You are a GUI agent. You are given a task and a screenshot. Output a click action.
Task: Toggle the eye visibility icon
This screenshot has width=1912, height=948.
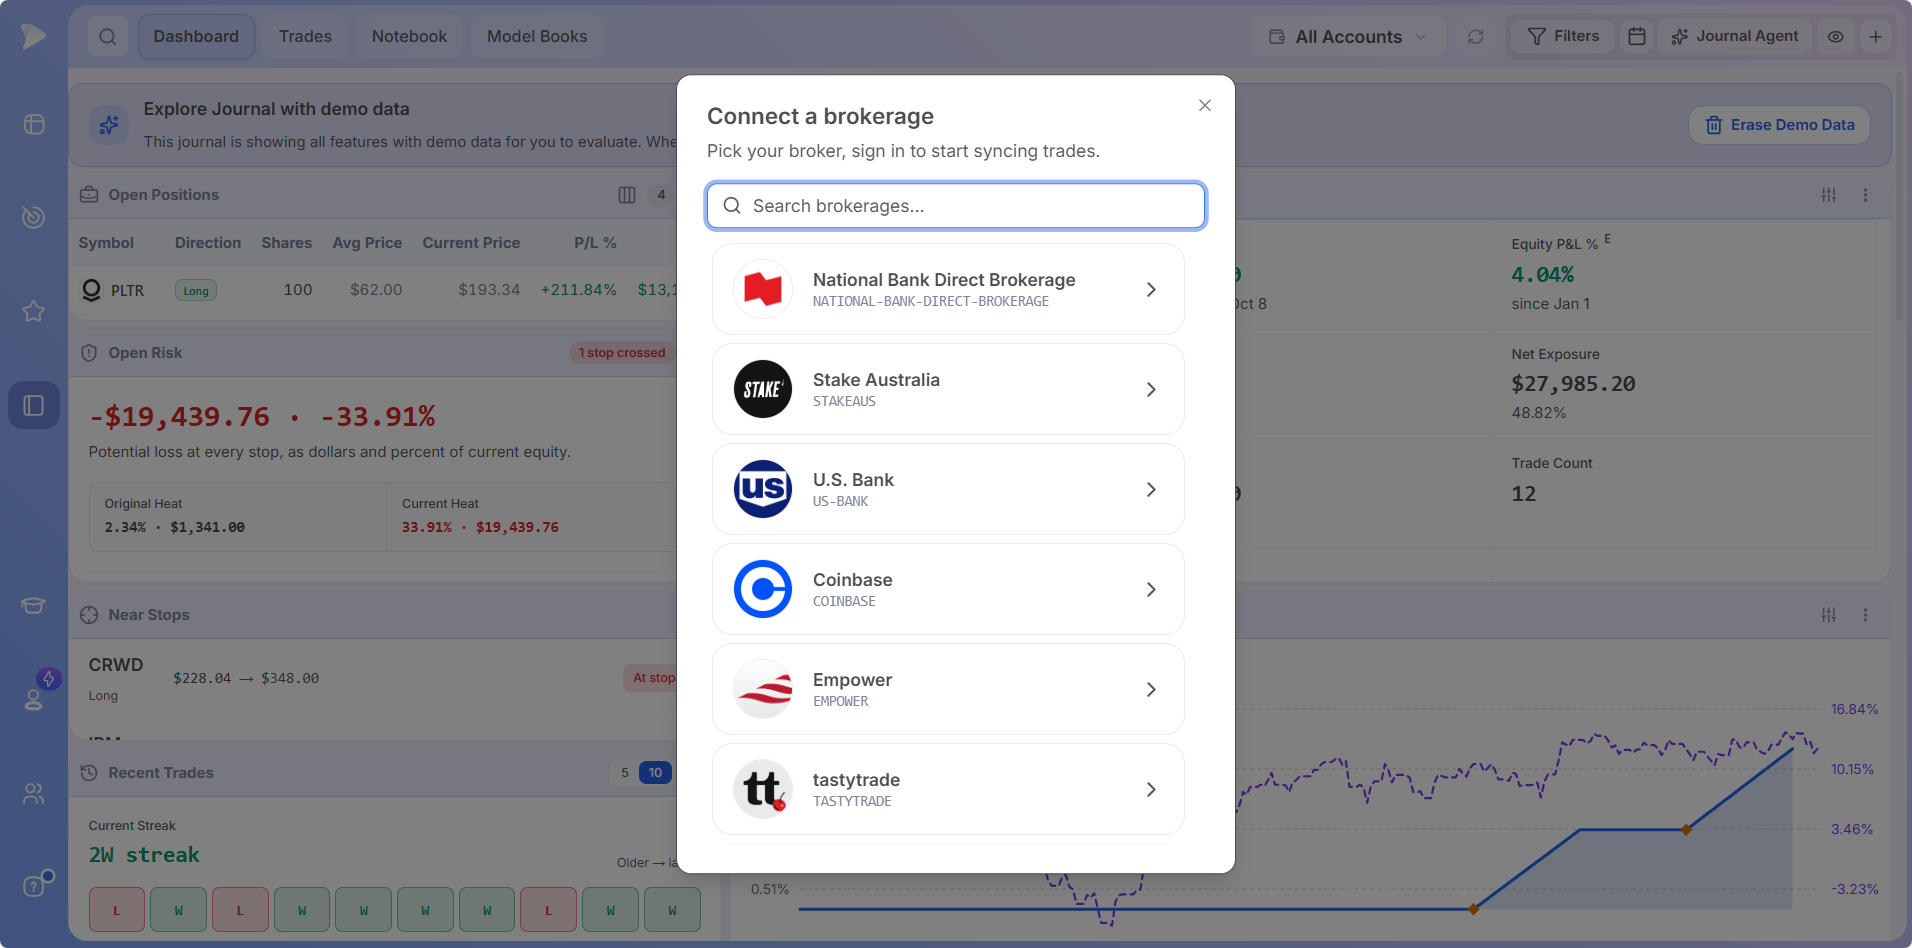pyautogui.click(x=1836, y=37)
